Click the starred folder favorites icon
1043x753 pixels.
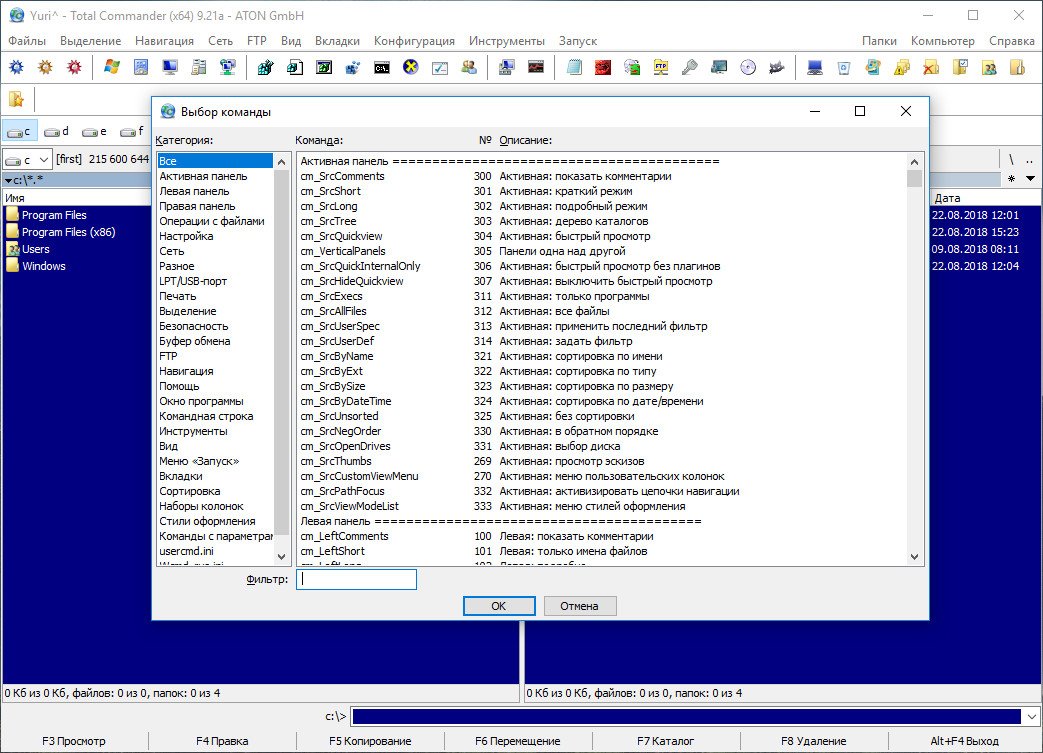coord(16,99)
